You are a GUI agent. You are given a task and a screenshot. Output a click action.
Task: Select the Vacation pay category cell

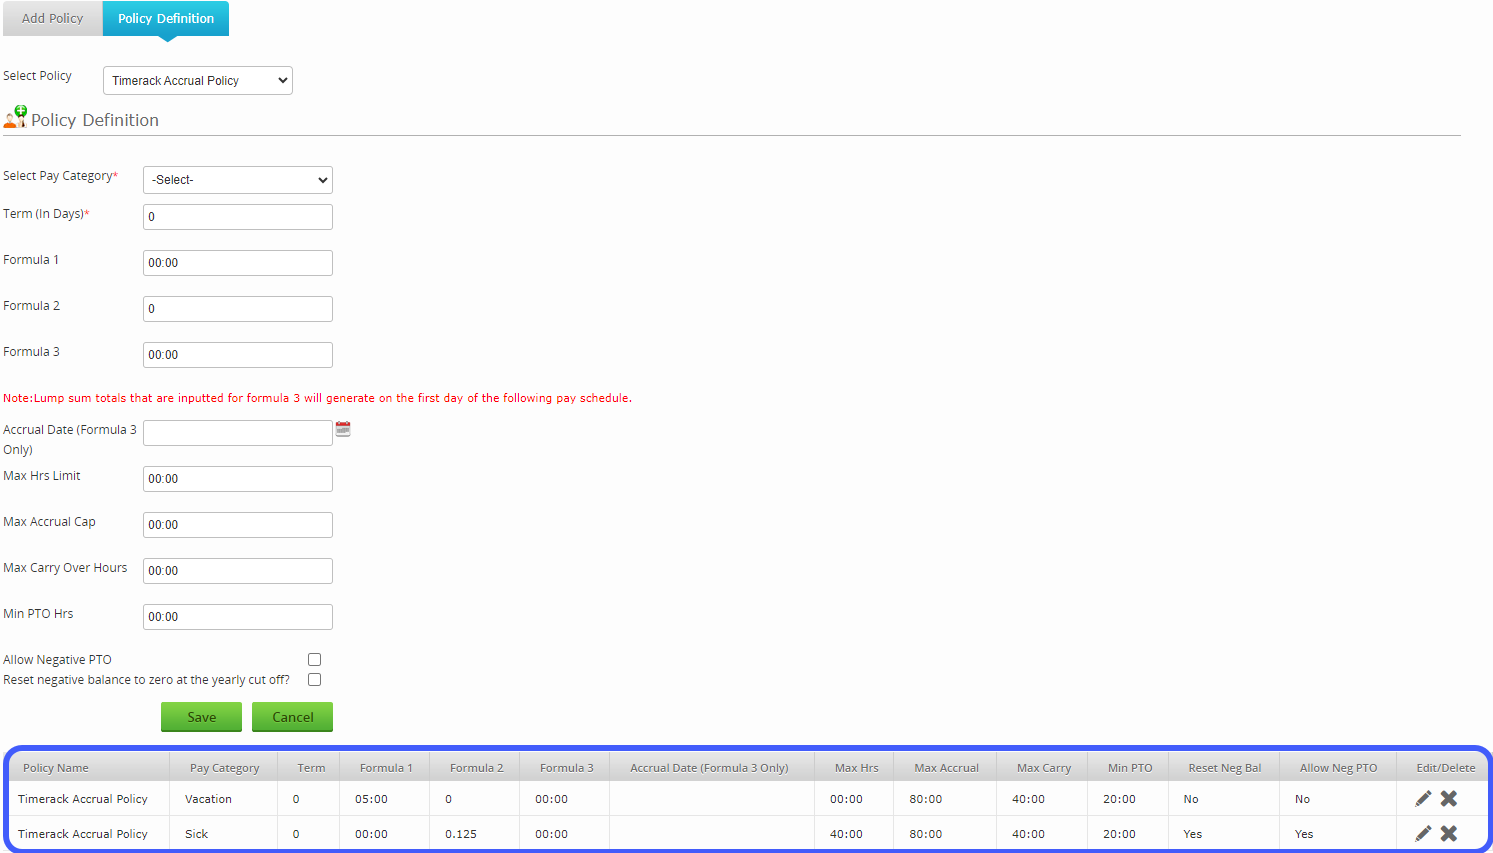(208, 799)
